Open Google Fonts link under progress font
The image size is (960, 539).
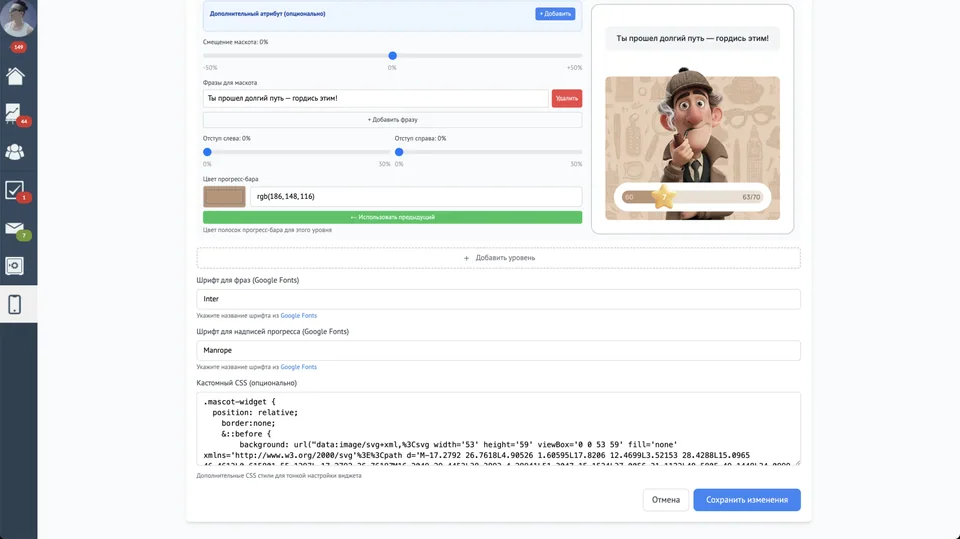298,367
